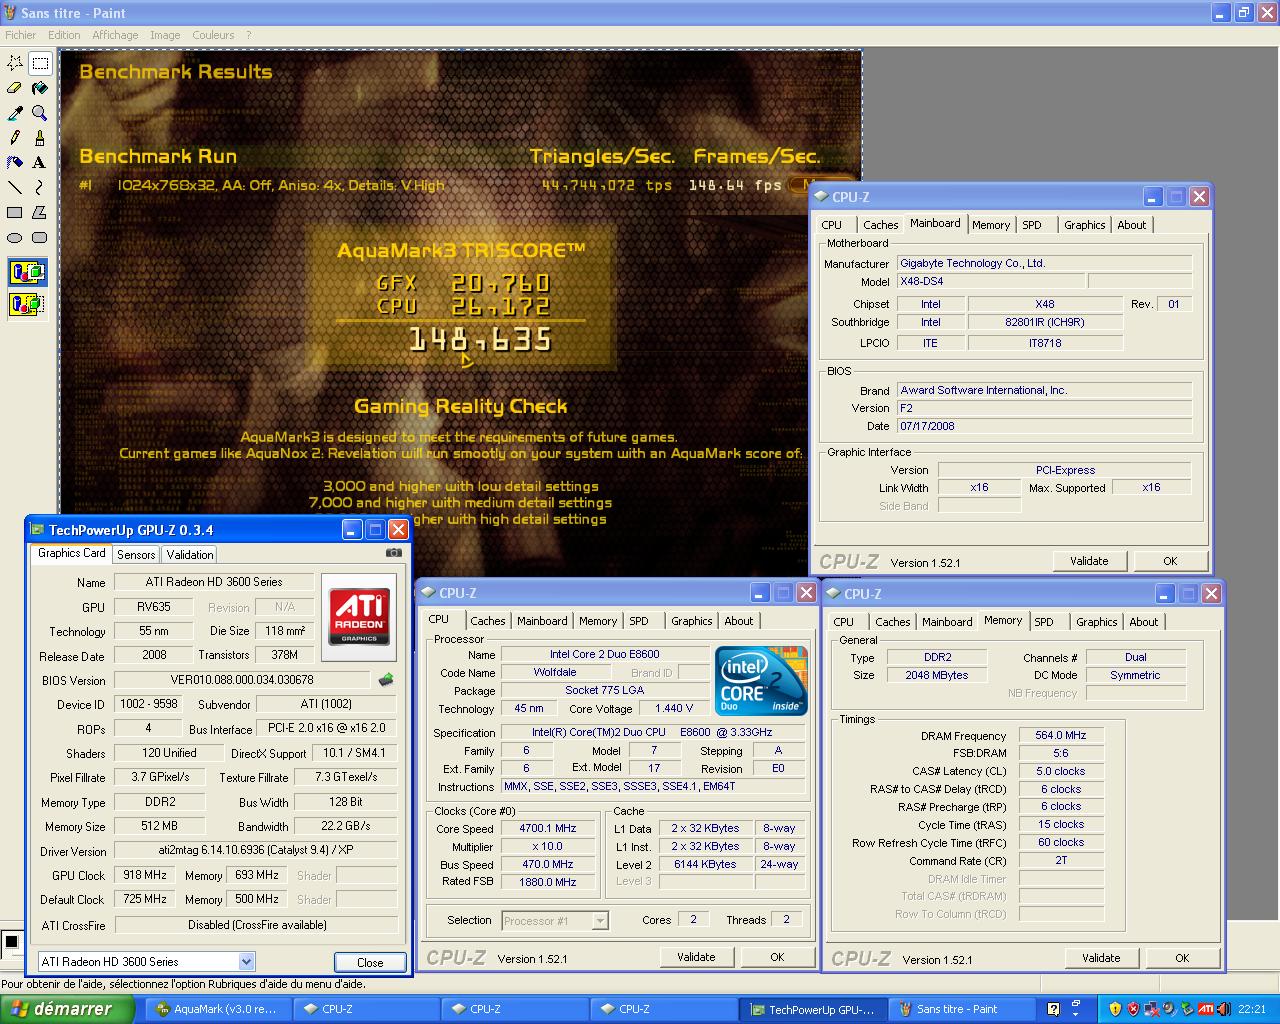Click OK in the Memory-tab CPU-Z window

(1182, 958)
